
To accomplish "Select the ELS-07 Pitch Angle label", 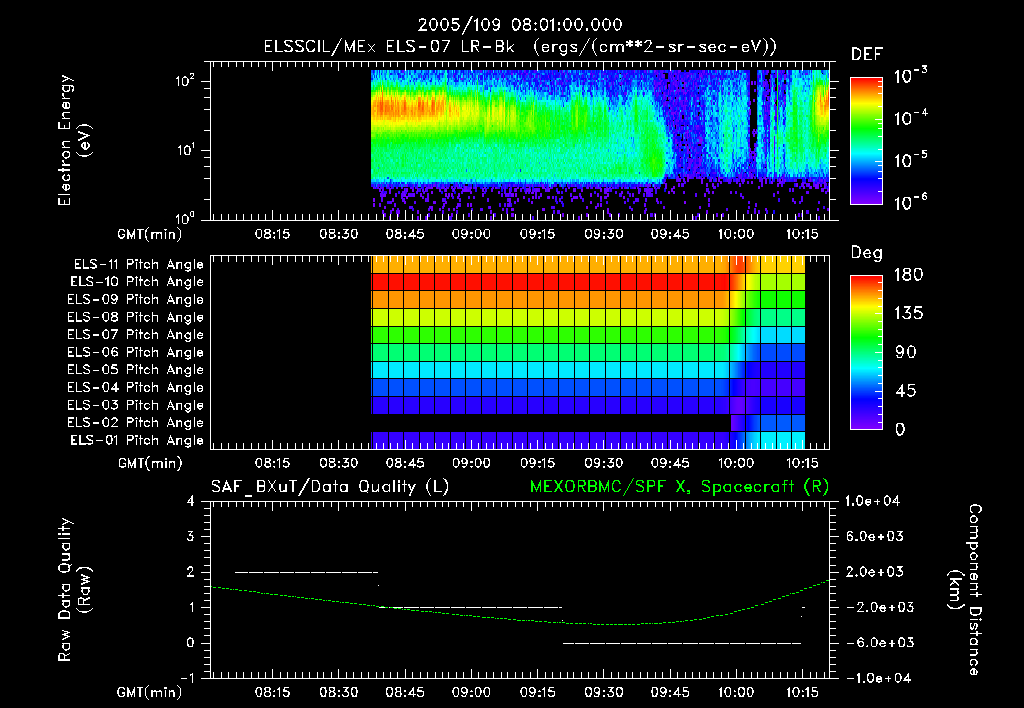I will (135, 334).
